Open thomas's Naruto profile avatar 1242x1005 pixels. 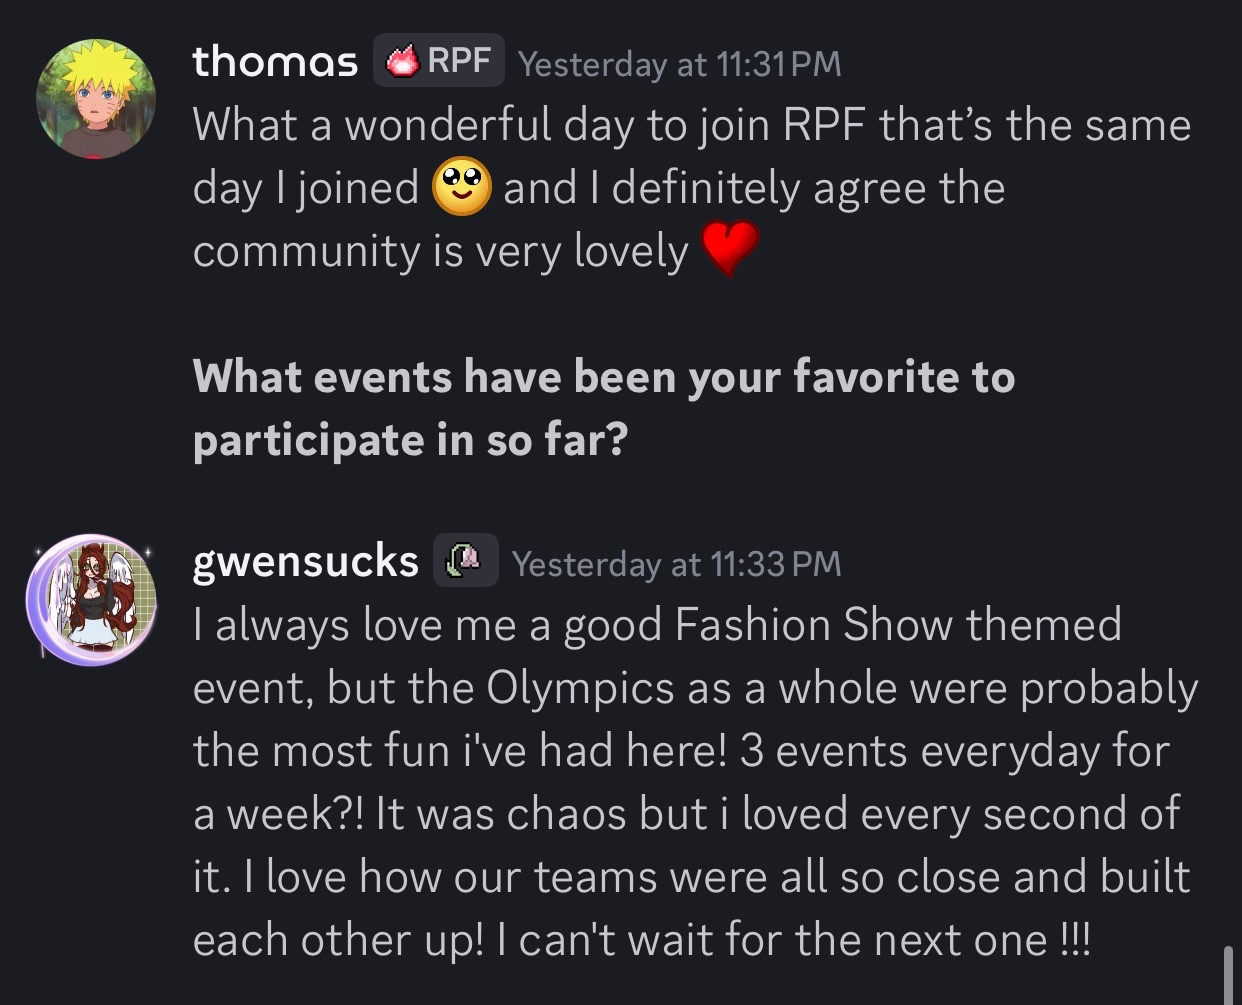coord(96,99)
